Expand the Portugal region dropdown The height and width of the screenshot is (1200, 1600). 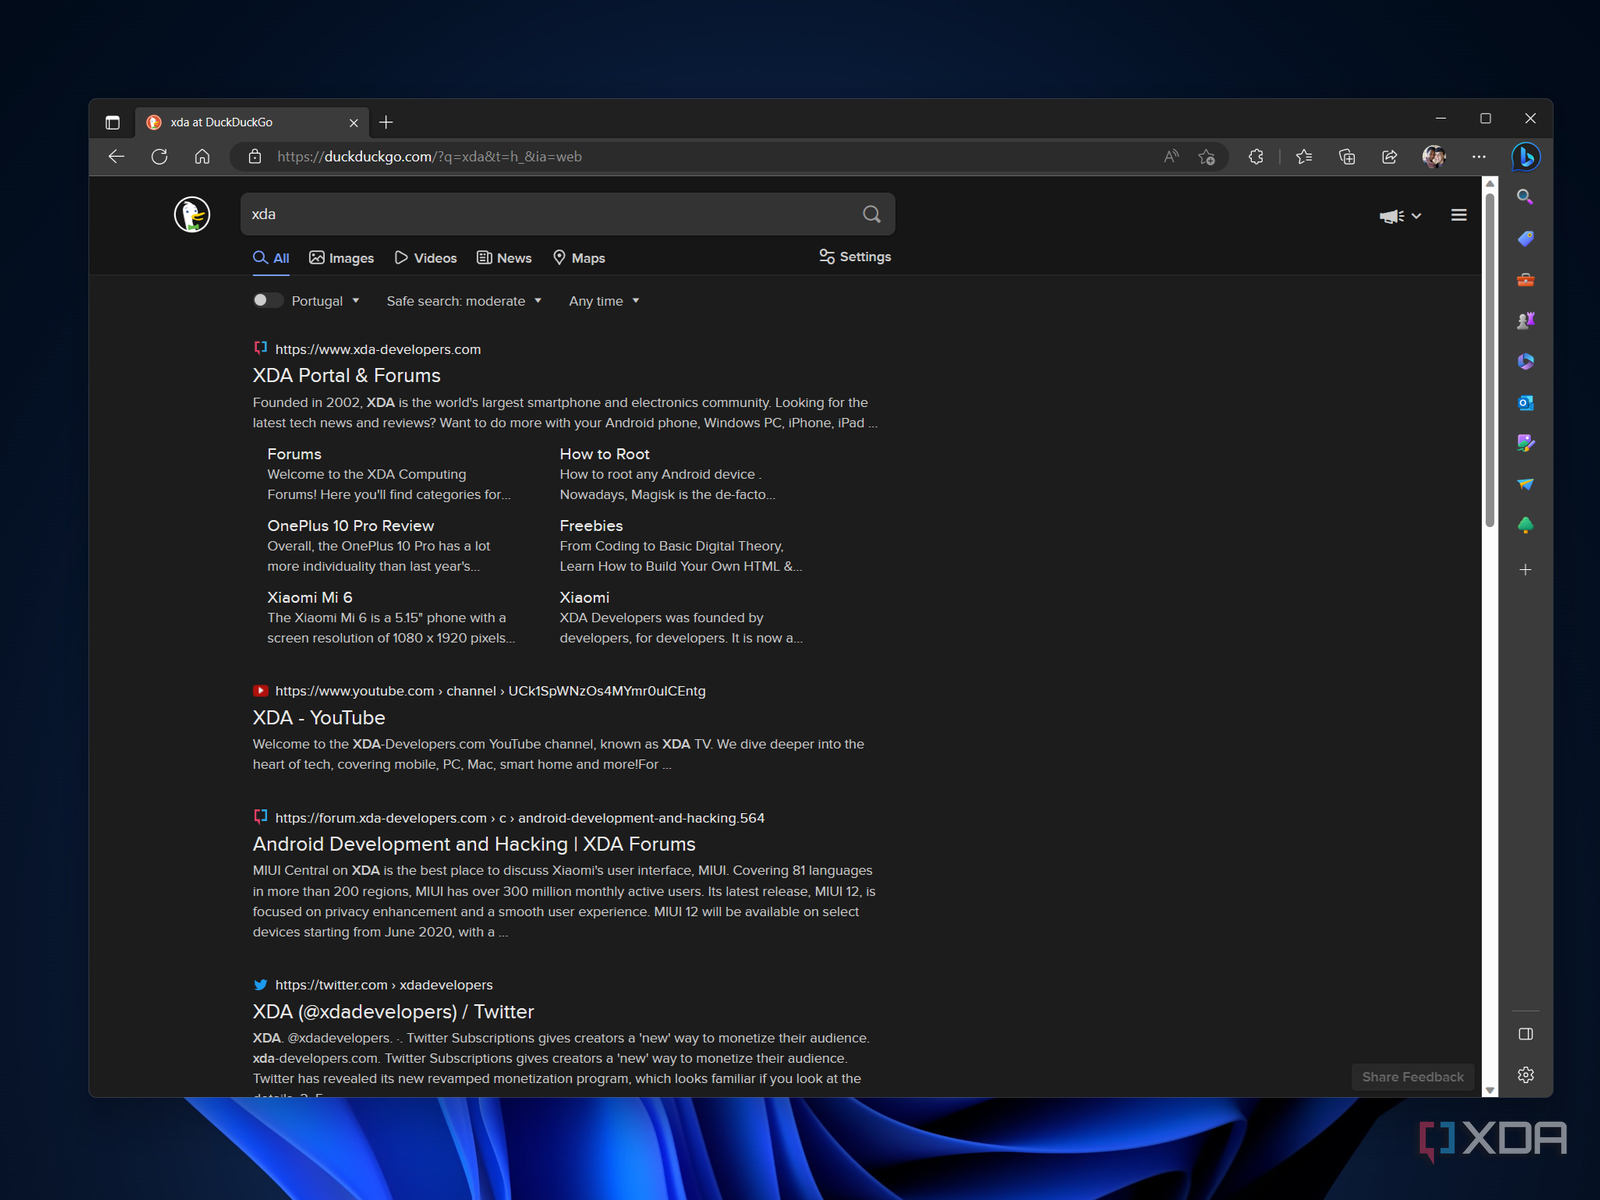(x=326, y=301)
